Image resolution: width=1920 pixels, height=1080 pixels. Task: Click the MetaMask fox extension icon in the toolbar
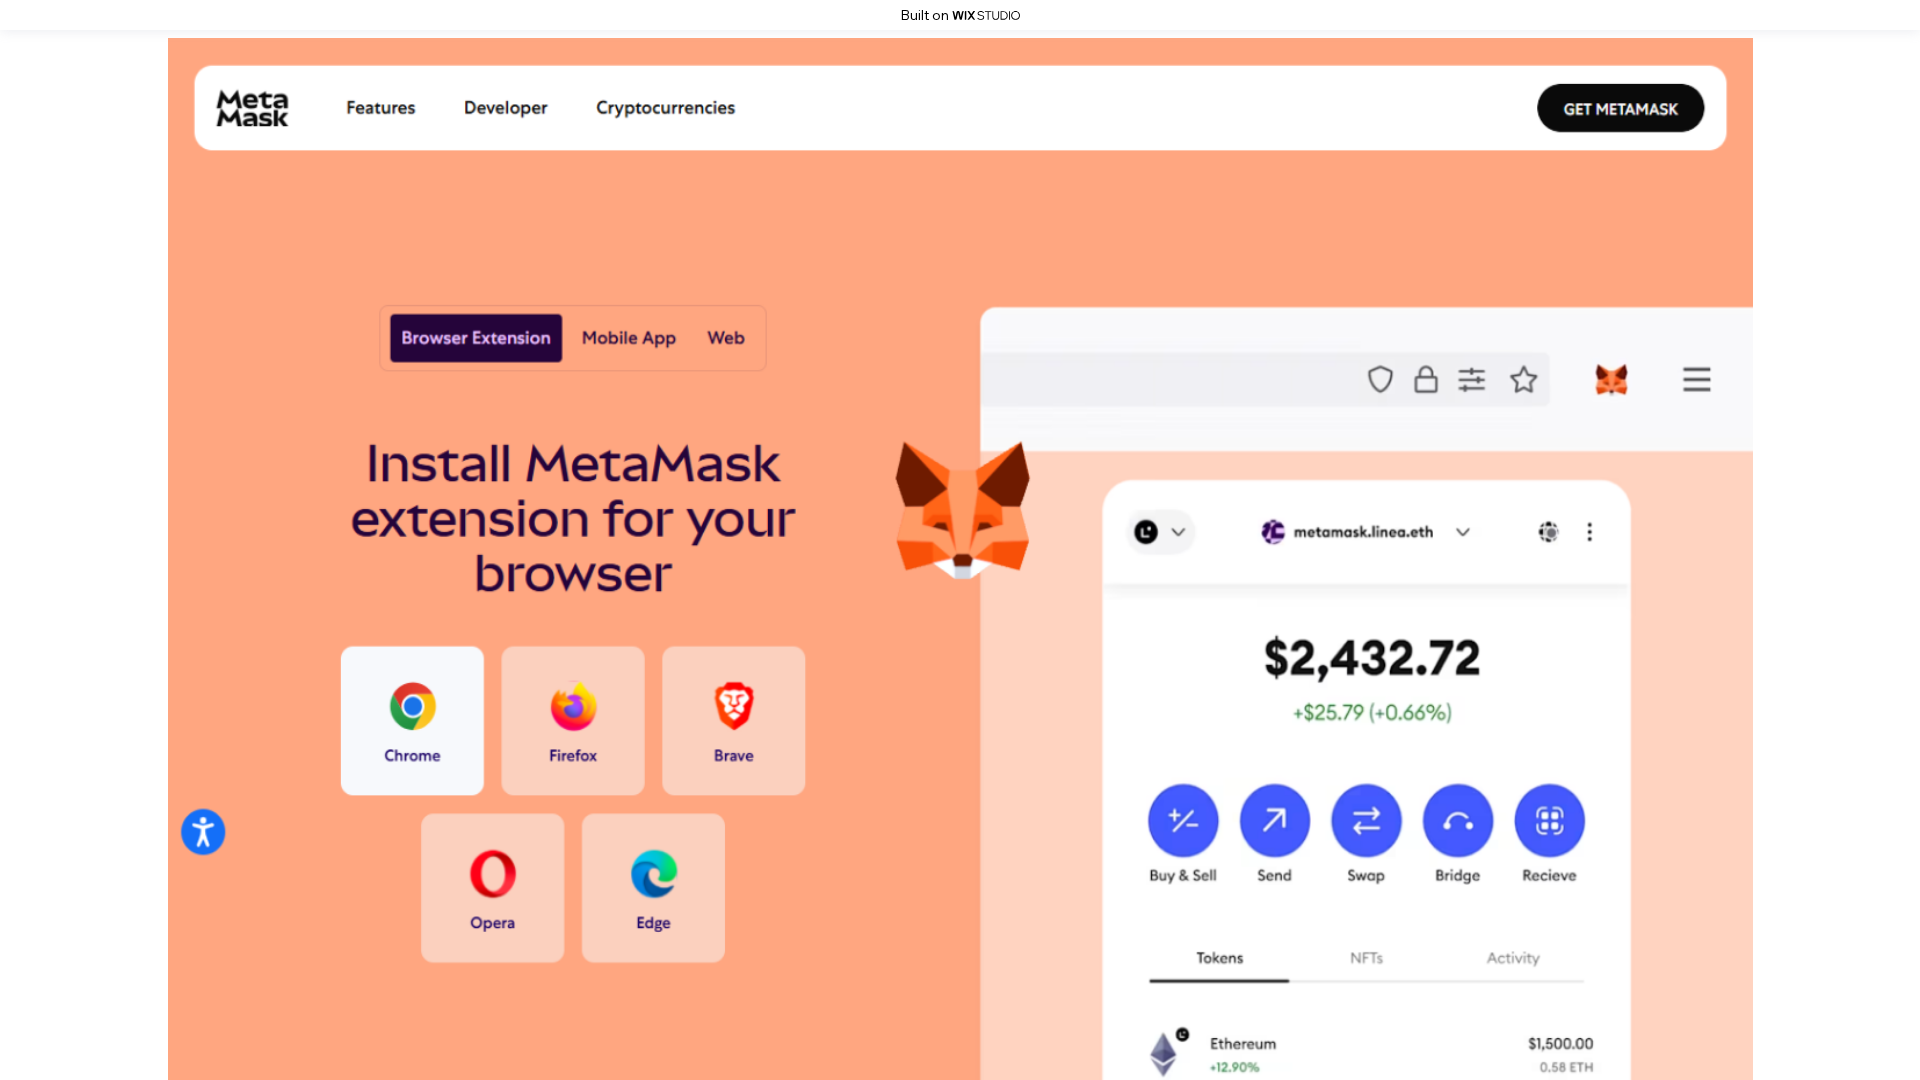(1611, 380)
